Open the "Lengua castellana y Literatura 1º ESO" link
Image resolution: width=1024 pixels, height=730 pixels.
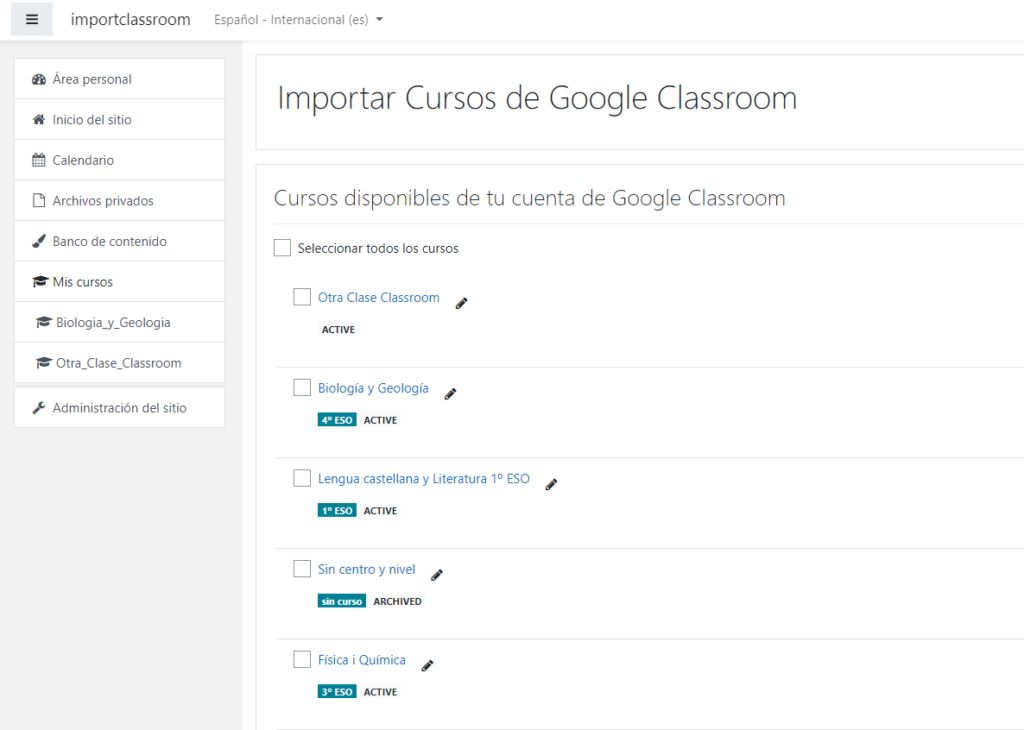pyautogui.click(x=424, y=478)
